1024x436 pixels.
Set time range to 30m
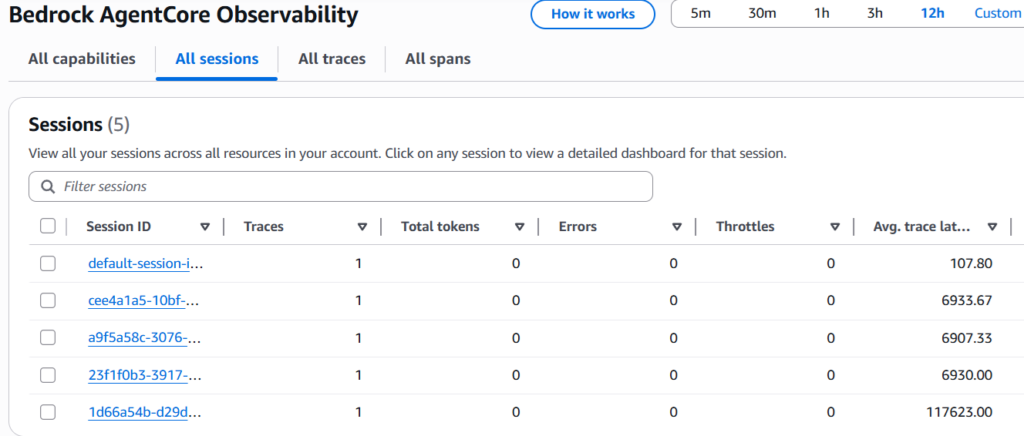(762, 14)
